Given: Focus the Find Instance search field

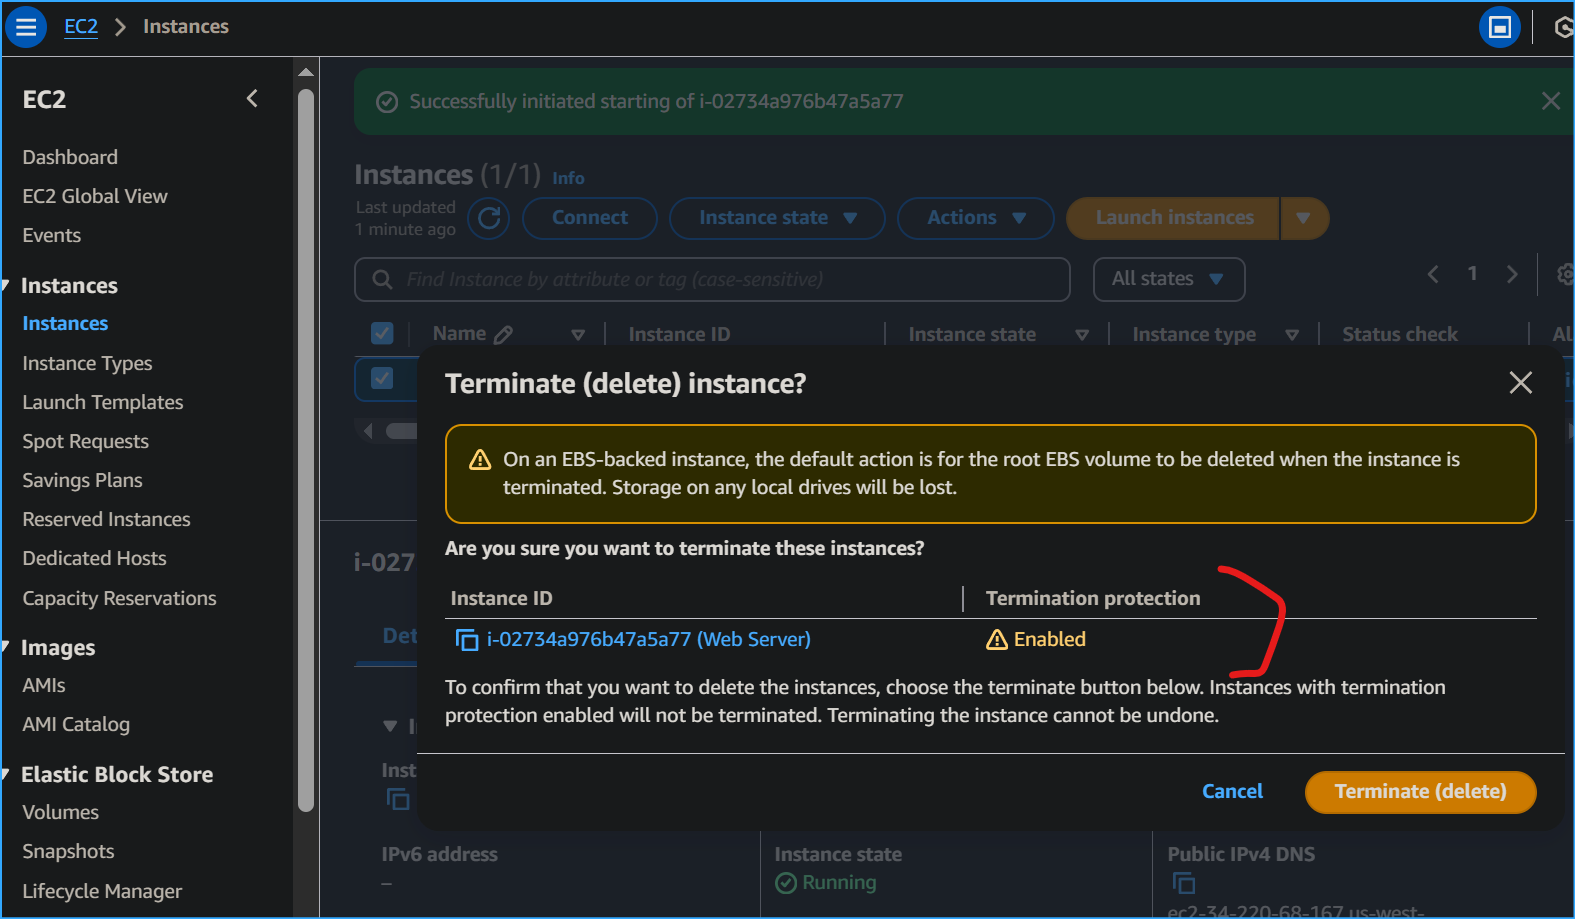Looking at the screenshot, I should click(x=712, y=279).
